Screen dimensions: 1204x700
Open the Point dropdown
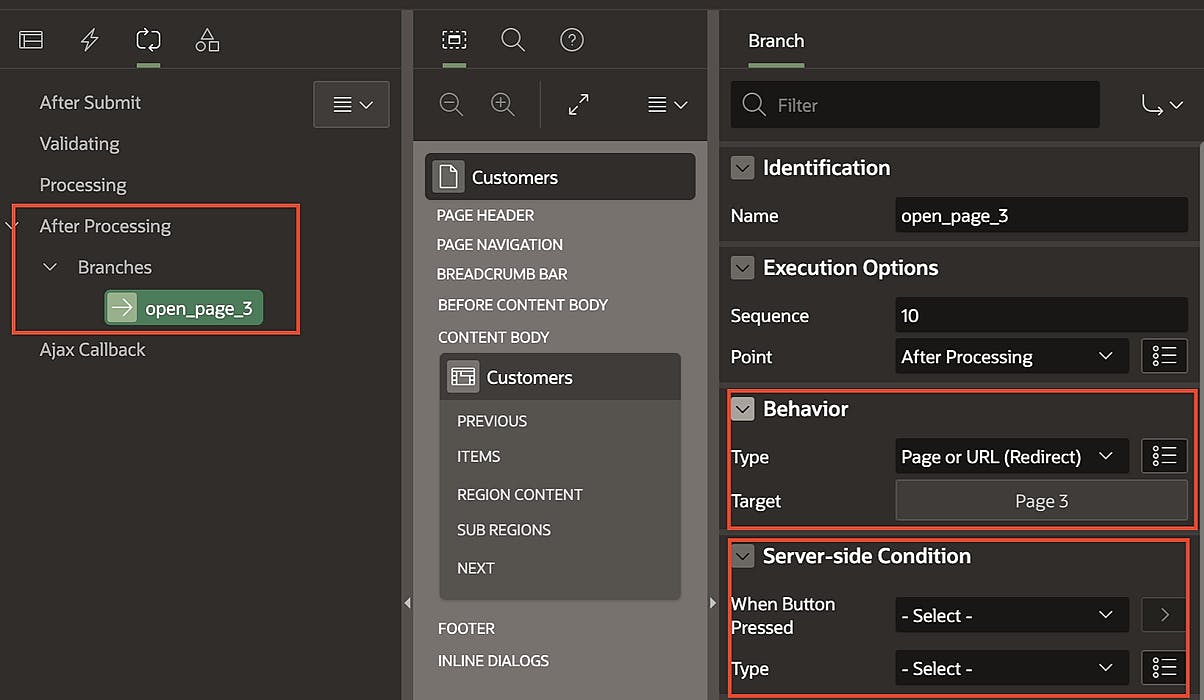click(x=1011, y=356)
